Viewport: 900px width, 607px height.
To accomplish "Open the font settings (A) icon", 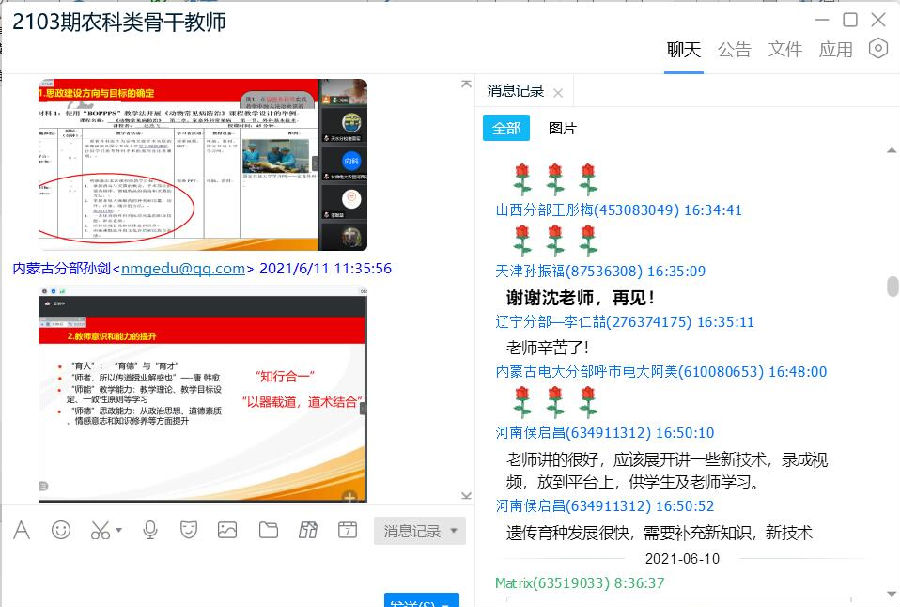I will (21, 530).
